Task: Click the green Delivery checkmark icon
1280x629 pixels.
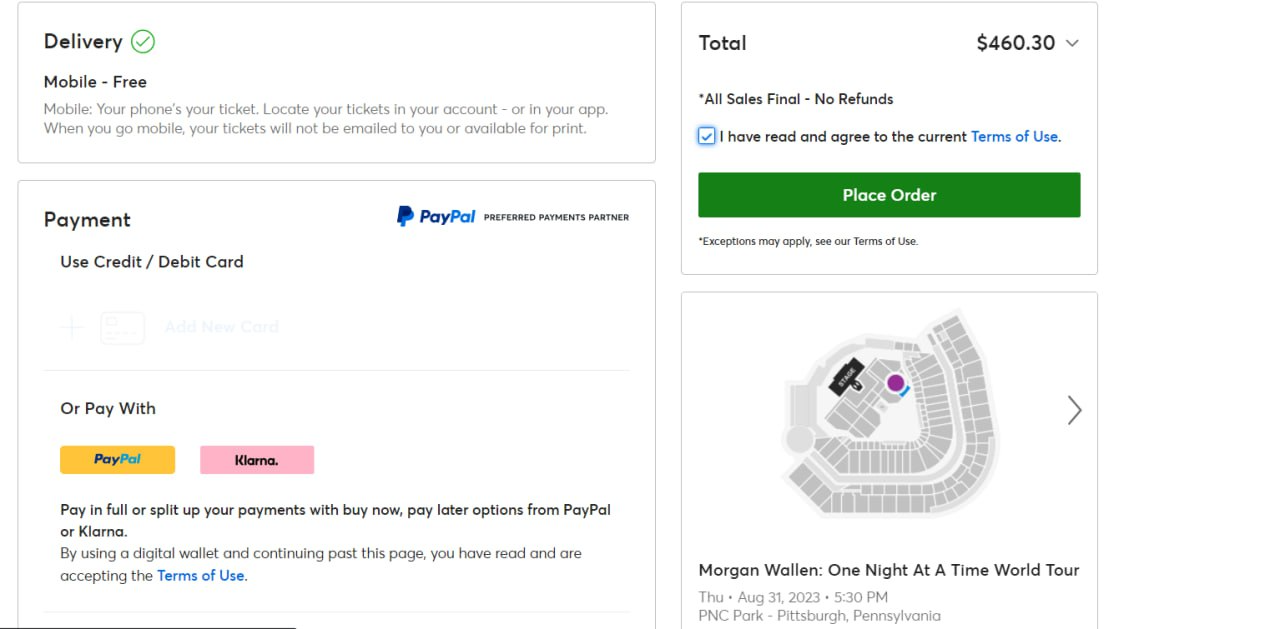Action: [x=143, y=42]
